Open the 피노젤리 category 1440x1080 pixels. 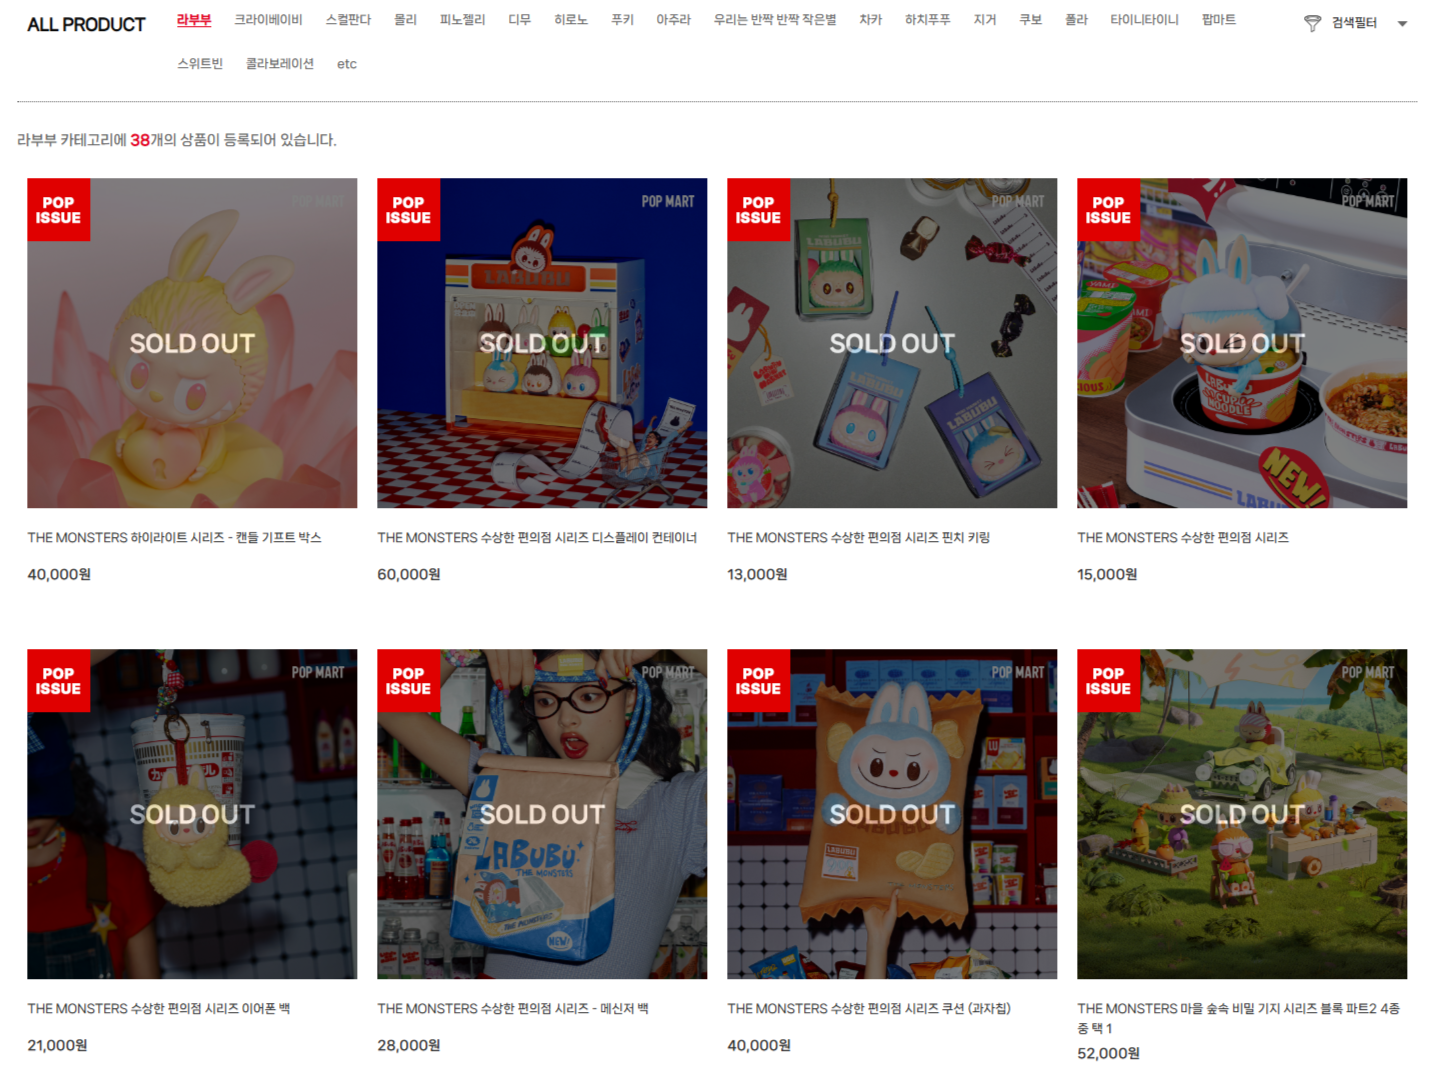tap(462, 20)
